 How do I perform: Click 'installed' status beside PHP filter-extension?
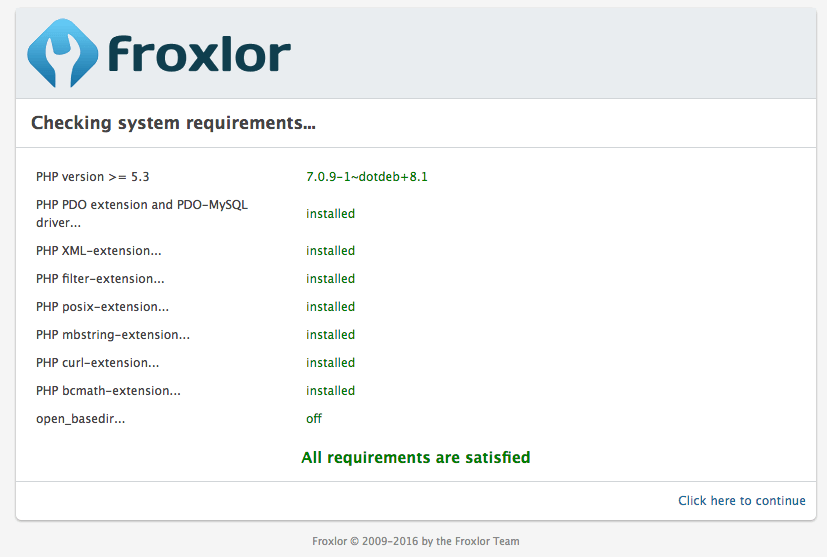[330, 279]
